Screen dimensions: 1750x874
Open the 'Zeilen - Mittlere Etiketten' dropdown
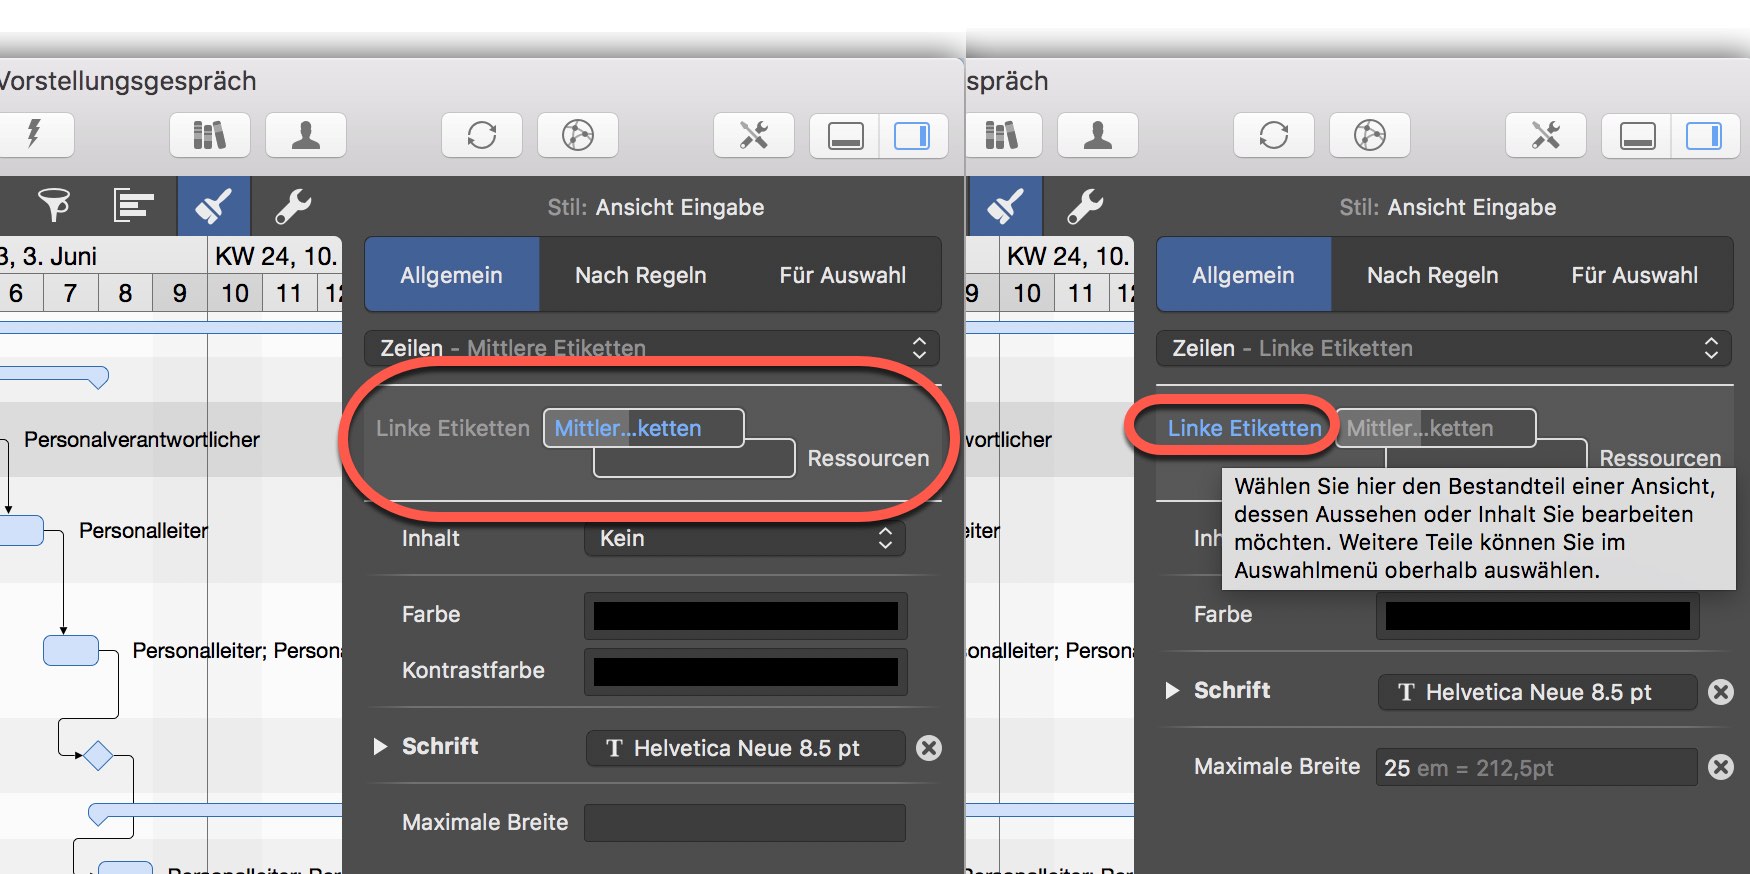coord(652,348)
